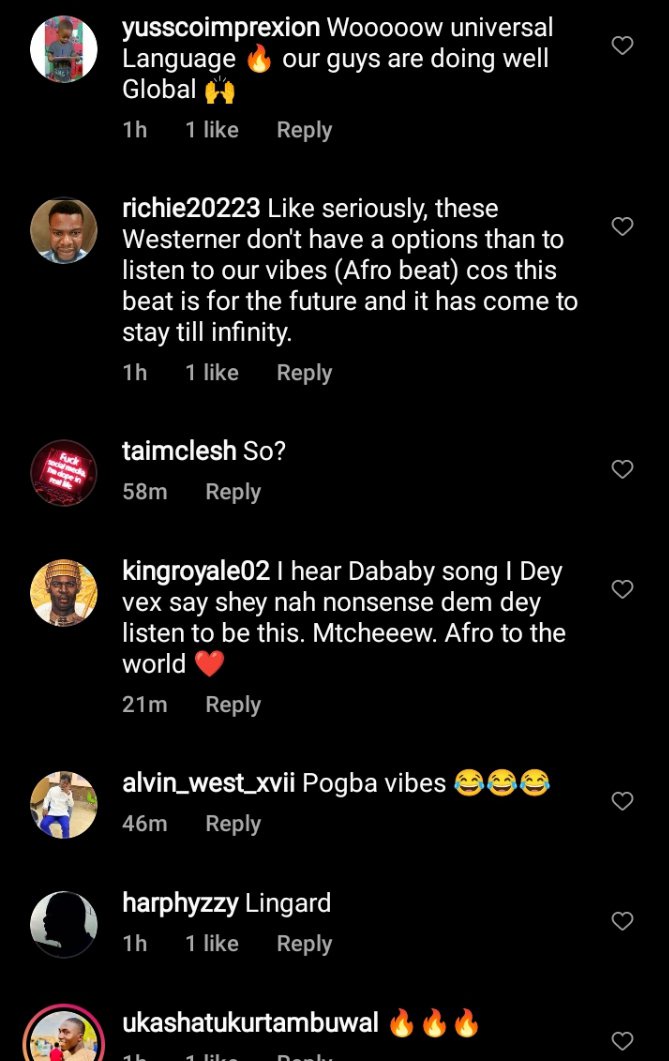Image resolution: width=669 pixels, height=1061 pixels.
Task: Reply to yusscoimprexion's comment
Action: pos(304,130)
